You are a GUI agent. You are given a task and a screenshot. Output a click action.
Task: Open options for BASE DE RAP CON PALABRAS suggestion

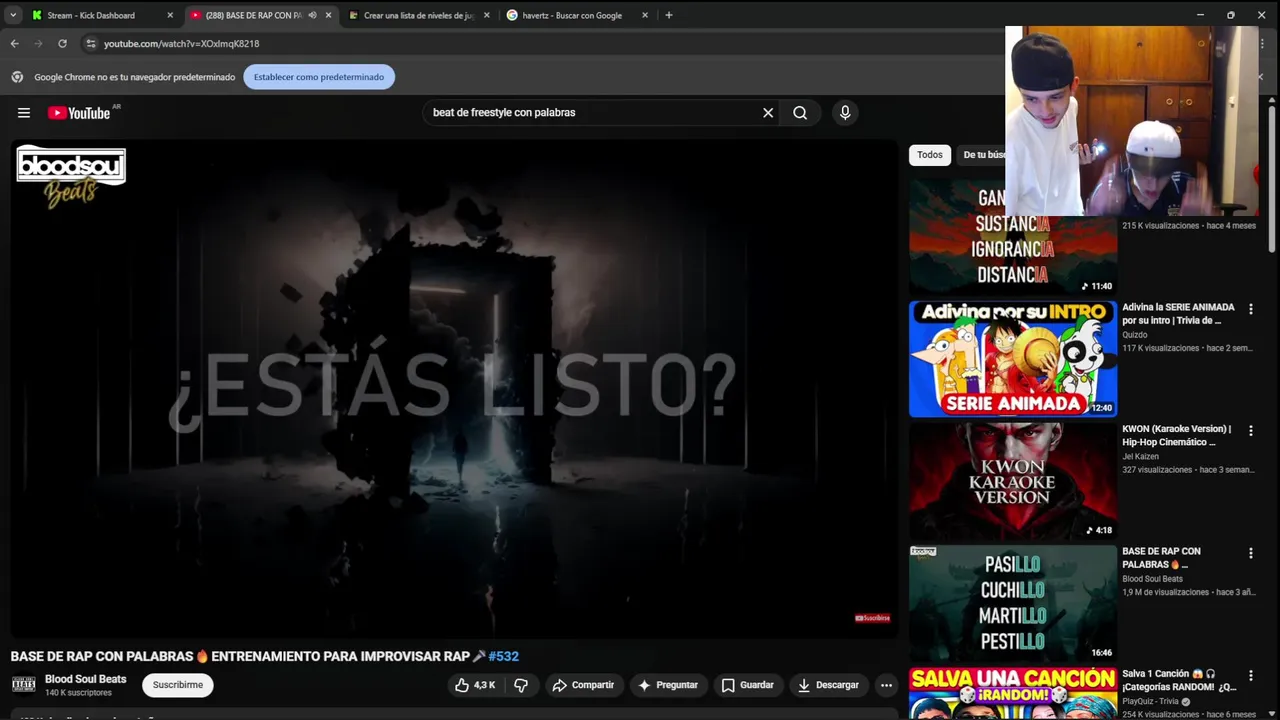point(1250,553)
